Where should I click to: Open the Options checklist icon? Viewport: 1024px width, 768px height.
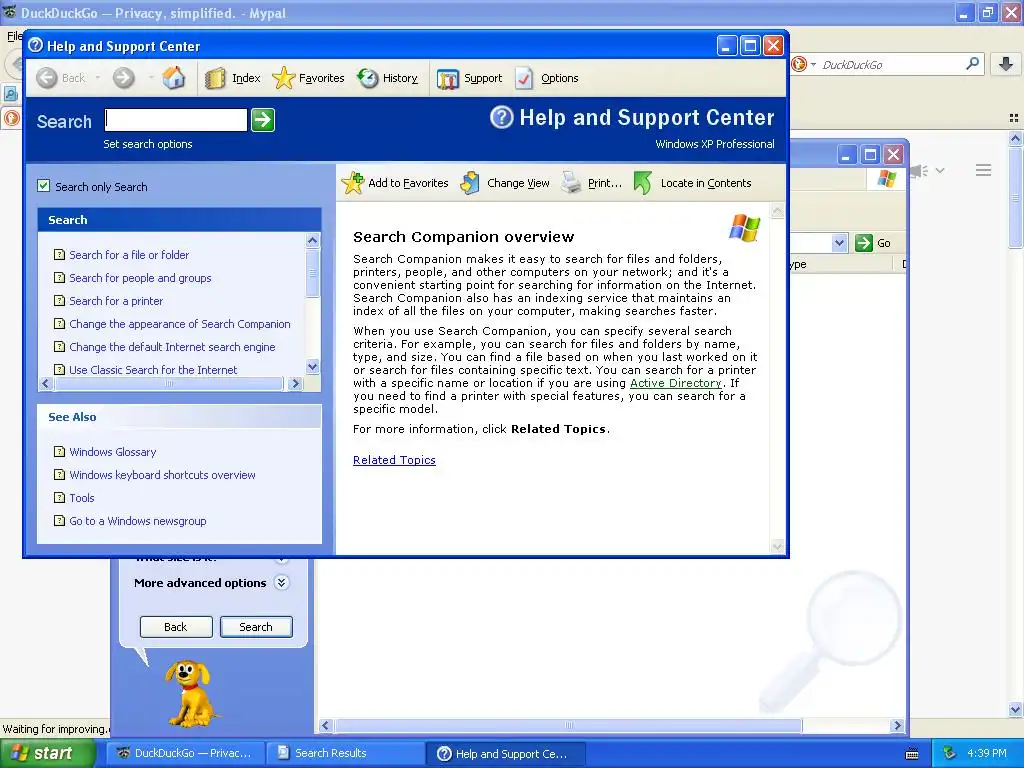(524, 78)
